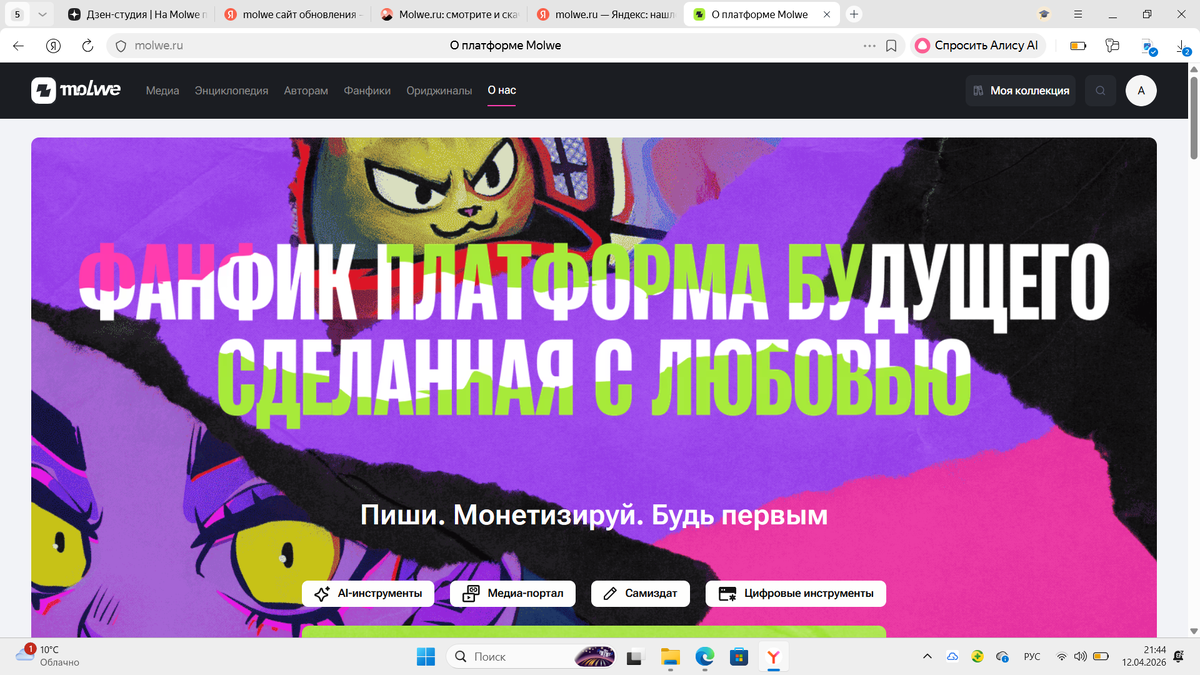
Task: Launch Microsoft Edge from the taskbar
Action: point(705,657)
